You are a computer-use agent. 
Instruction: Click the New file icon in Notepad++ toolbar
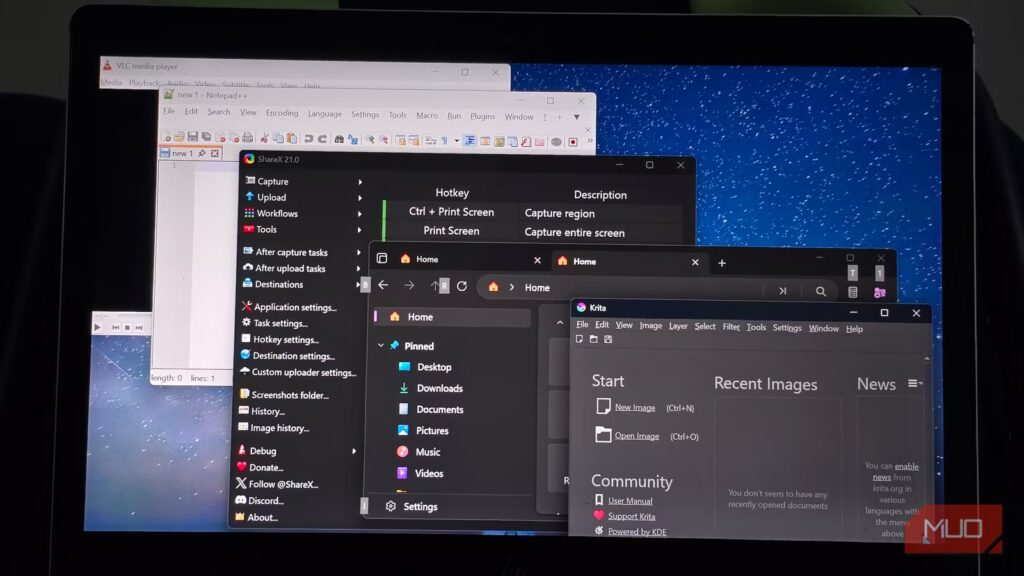(x=166, y=136)
